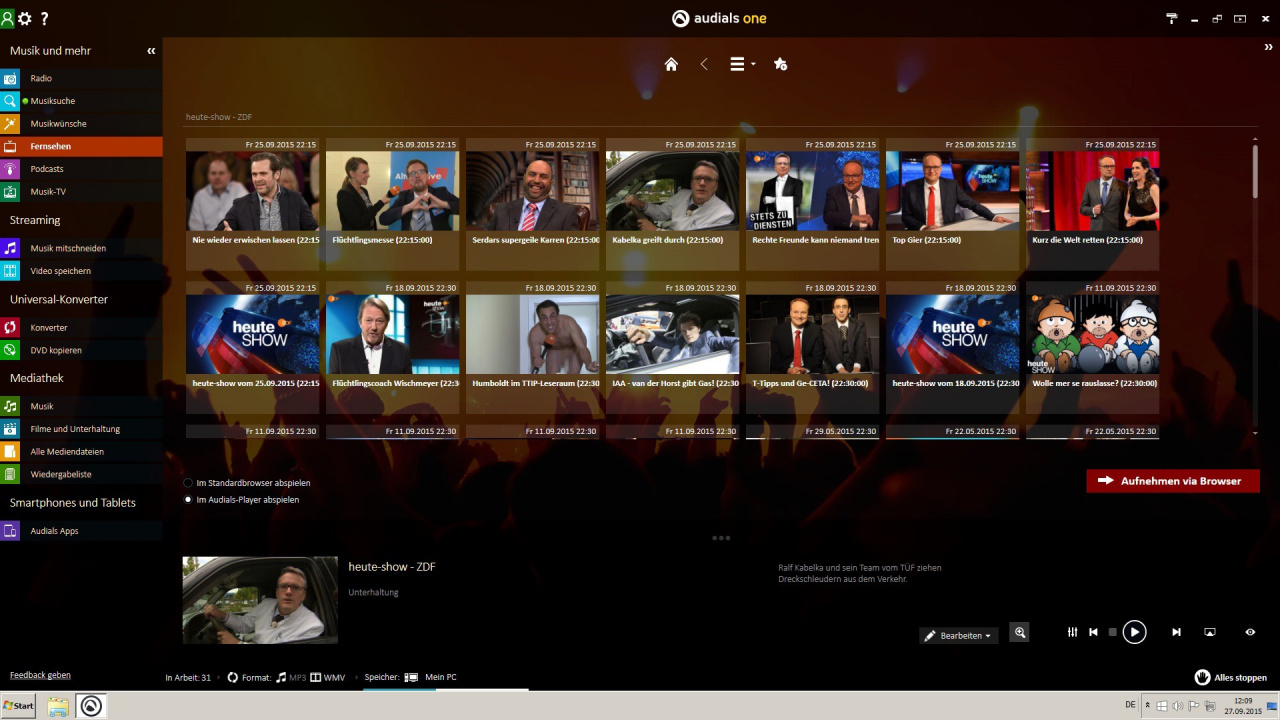Click Aufnehmen via Browser
The image size is (1280, 720).
point(1173,481)
